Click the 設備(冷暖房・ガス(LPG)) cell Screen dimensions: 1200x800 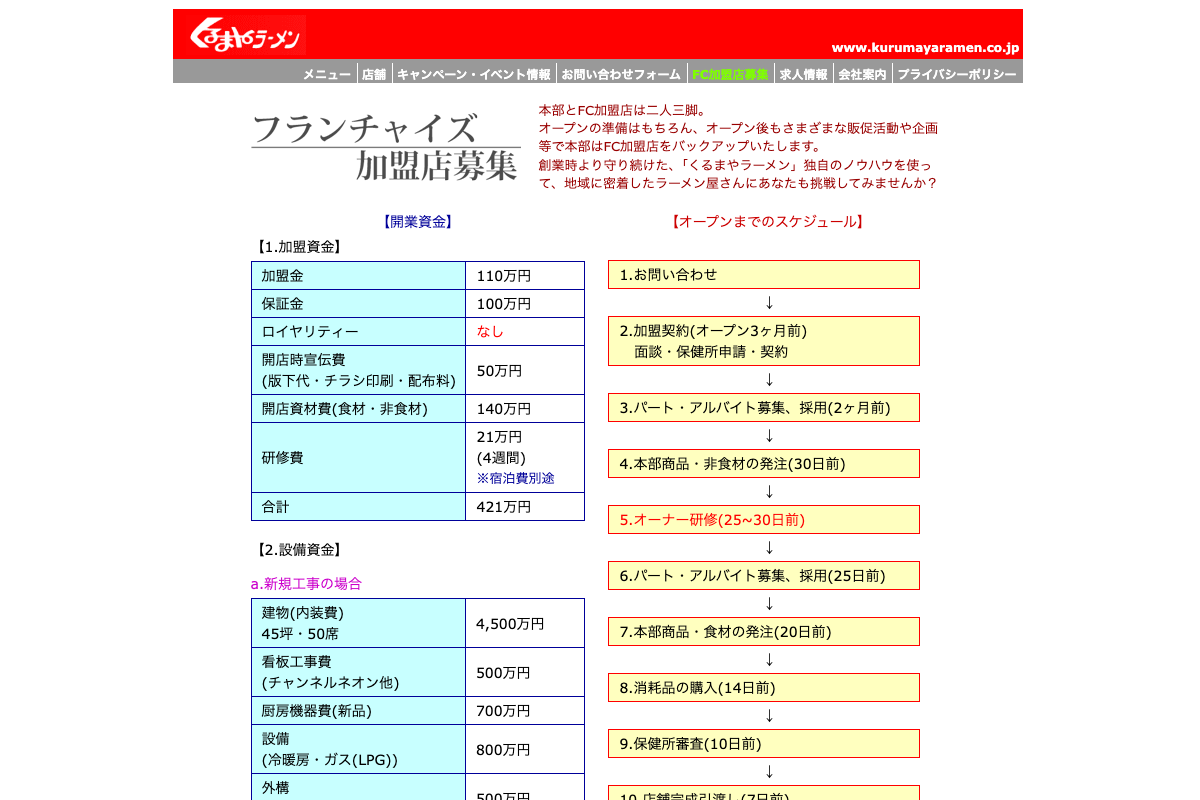pos(358,749)
